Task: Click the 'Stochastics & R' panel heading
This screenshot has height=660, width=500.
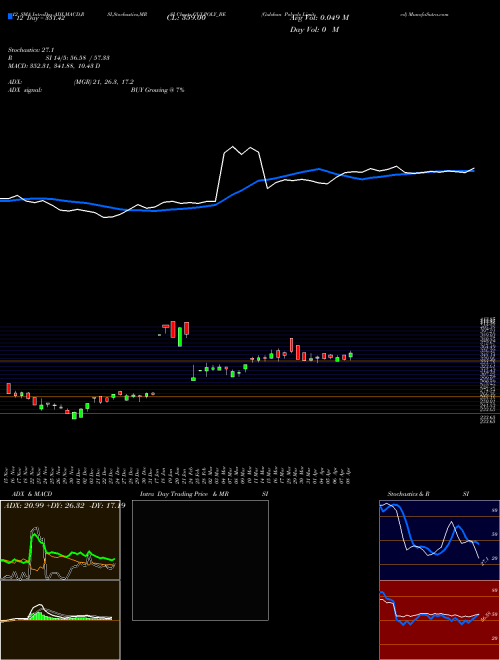Action: 409,494
